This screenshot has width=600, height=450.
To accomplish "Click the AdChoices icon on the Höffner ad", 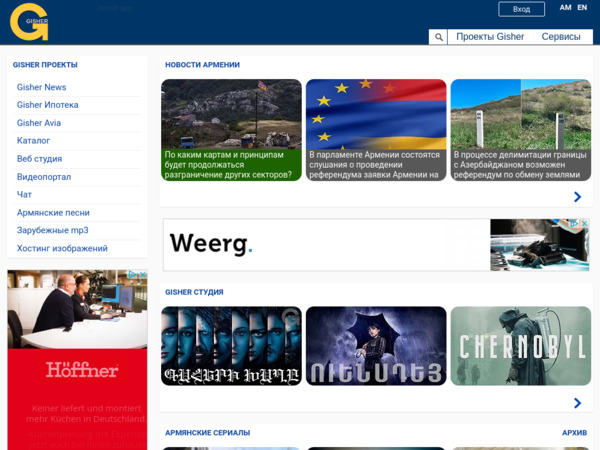I will (x=132, y=274).
